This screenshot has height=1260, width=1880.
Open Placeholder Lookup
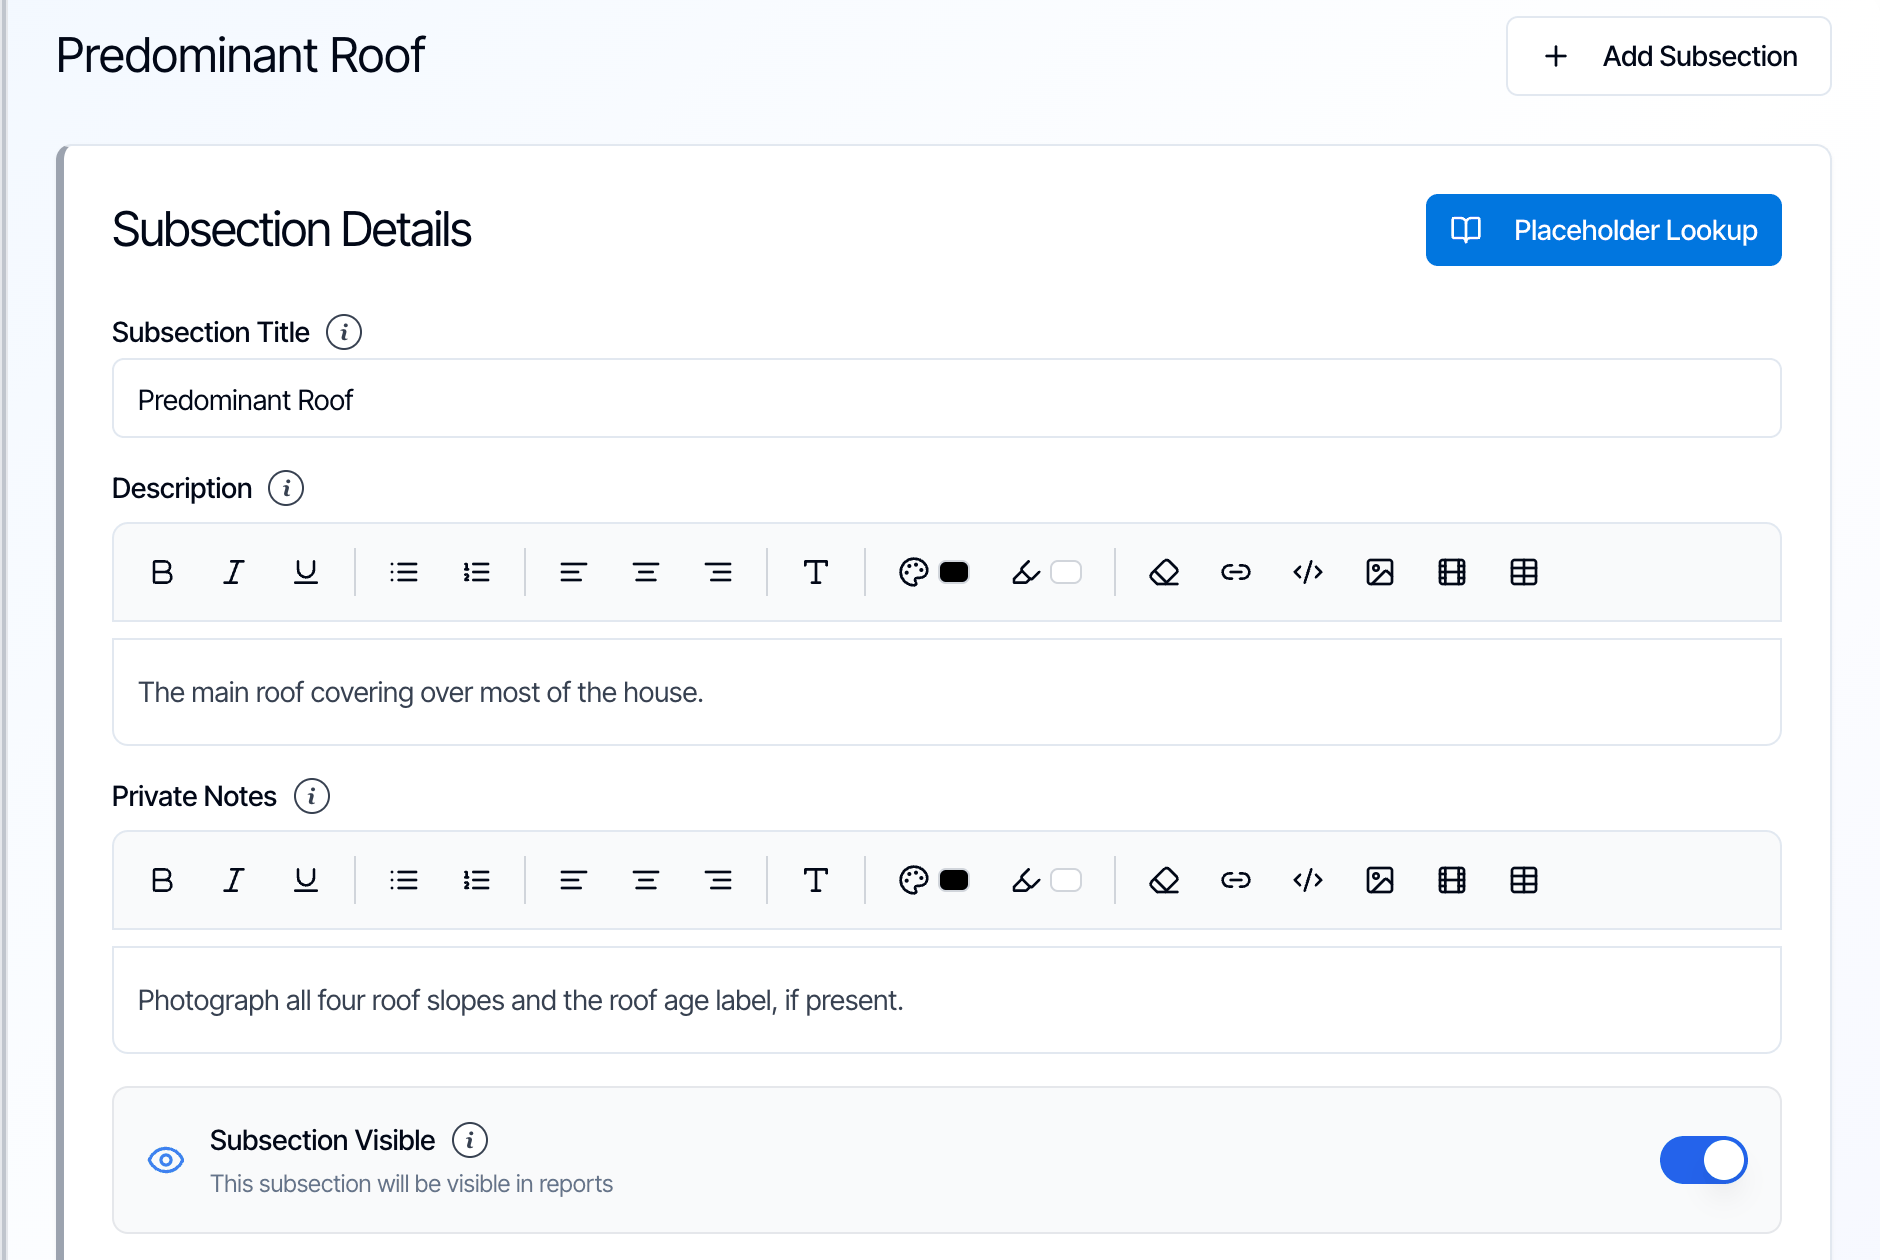tap(1604, 230)
